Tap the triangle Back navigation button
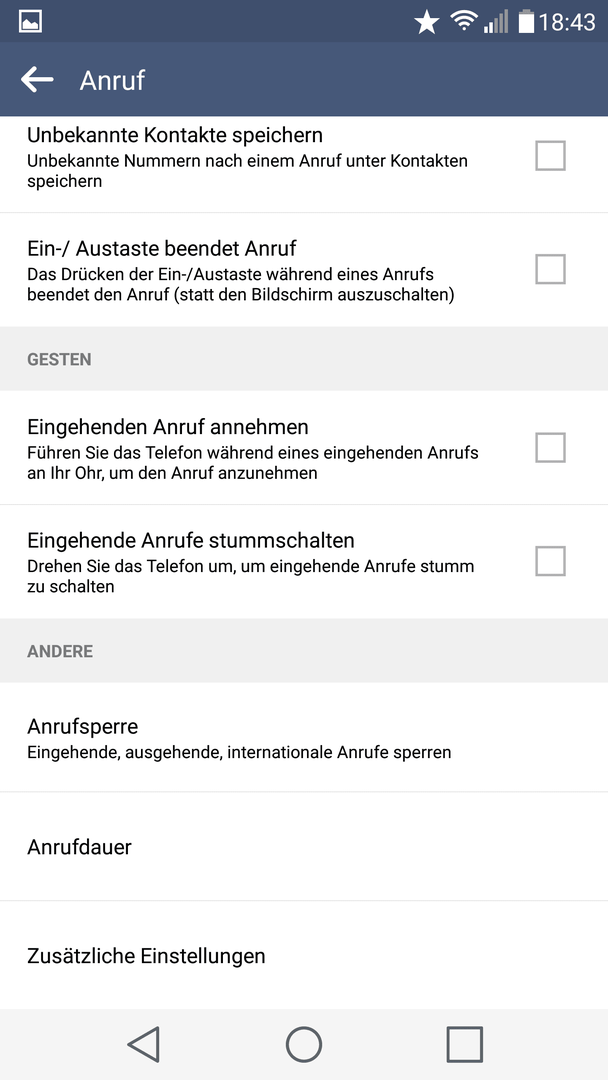This screenshot has height=1080, width=608. pos(144,1044)
